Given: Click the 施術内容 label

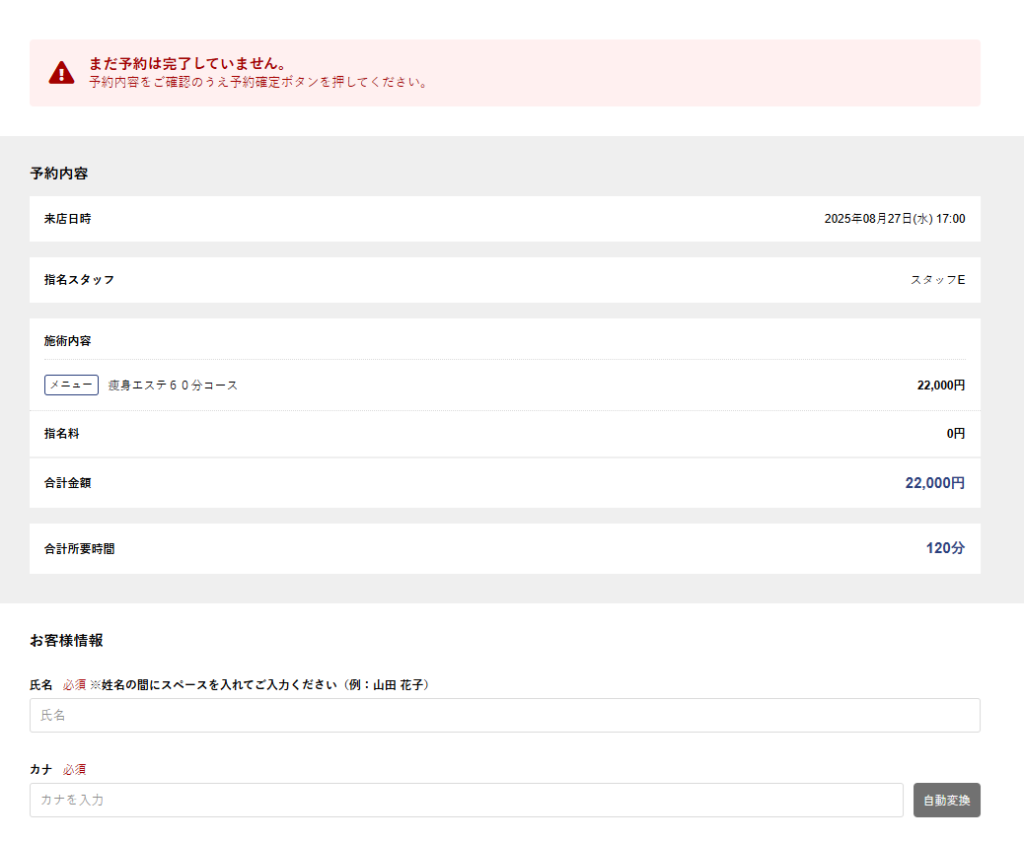Looking at the screenshot, I should (67, 341).
